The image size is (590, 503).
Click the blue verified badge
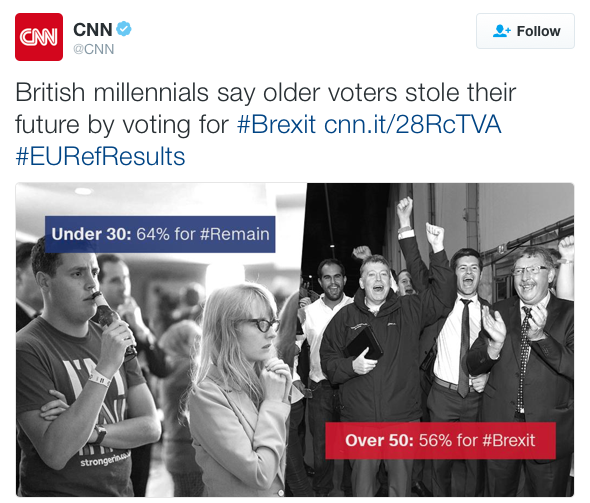tap(123, 29)
